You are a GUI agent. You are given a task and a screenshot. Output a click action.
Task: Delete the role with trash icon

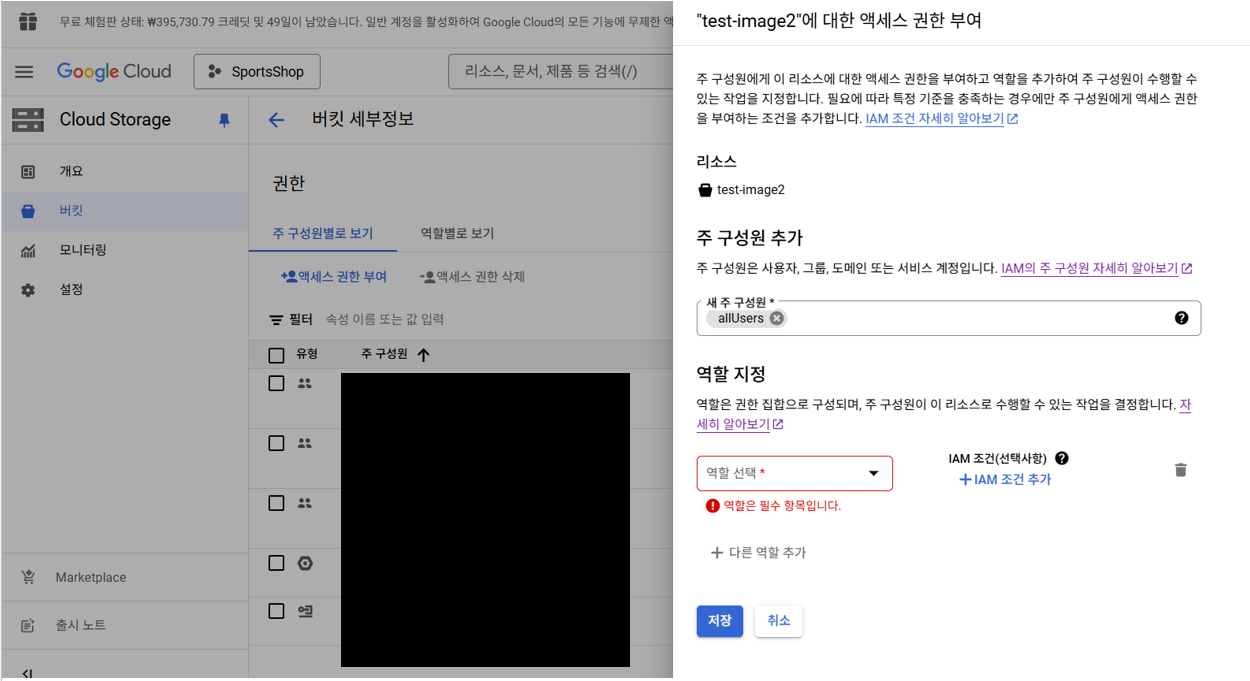(x=1181, y=470)
